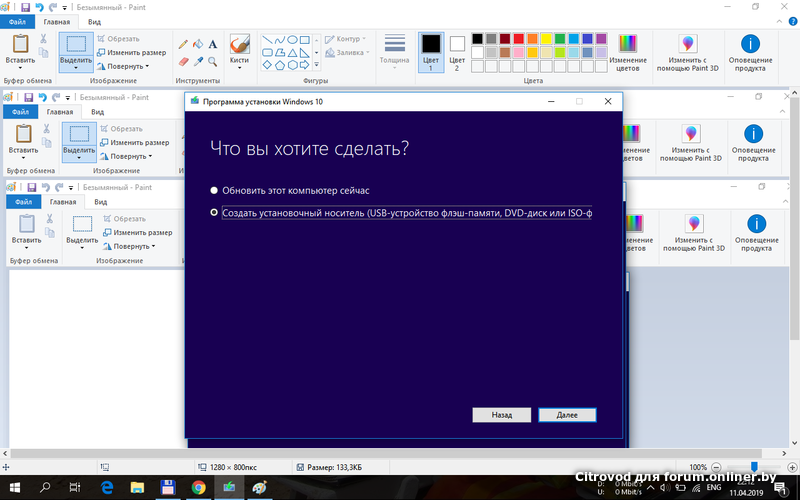Select the Text tool in the top ribbon
Viewport: 800px width, 500px height.
coord(213,44)
